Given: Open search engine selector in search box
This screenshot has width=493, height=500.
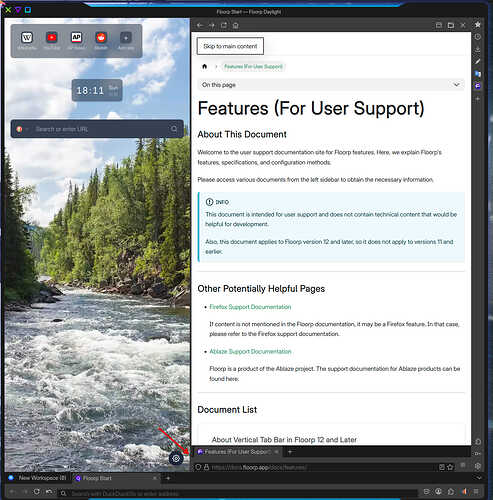Looking at the screenshot, I should coord(22,129).
